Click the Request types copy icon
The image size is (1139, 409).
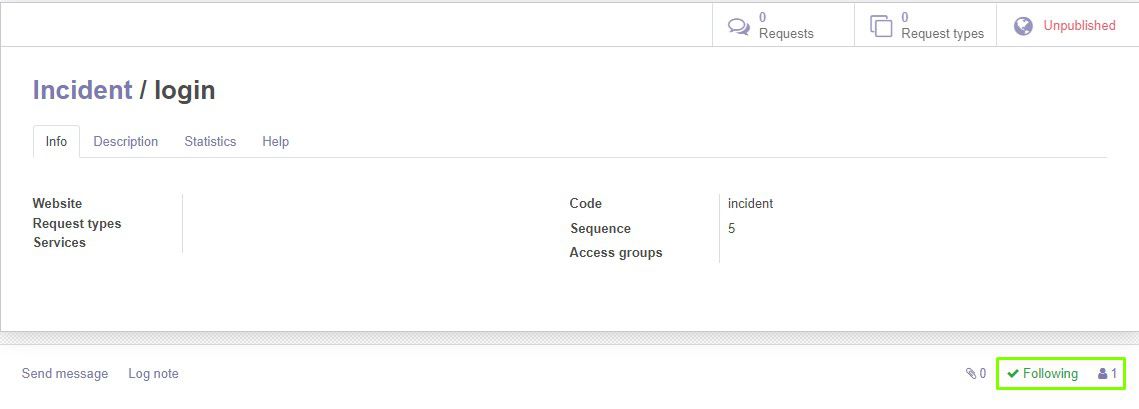880,26
